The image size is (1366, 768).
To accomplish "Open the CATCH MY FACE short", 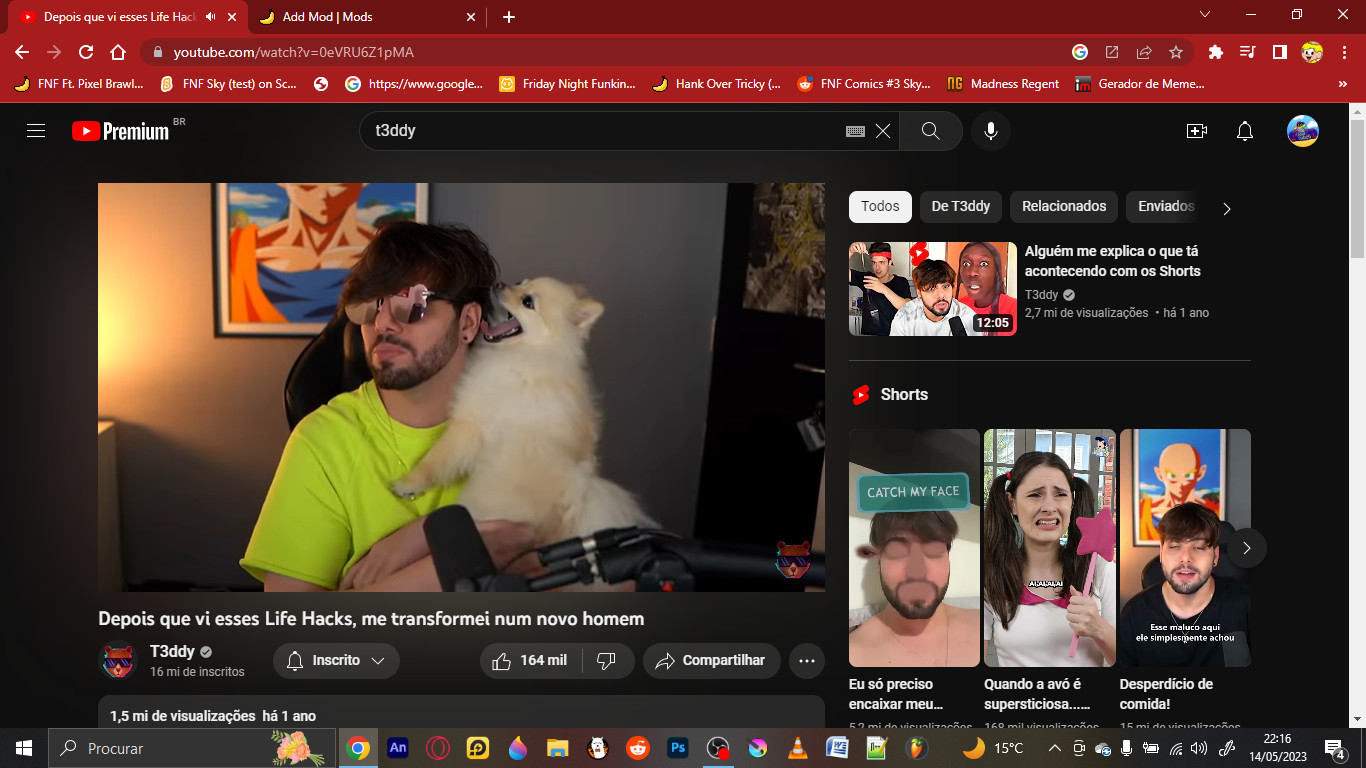I will pyautogui.click(x=914, y=548).
